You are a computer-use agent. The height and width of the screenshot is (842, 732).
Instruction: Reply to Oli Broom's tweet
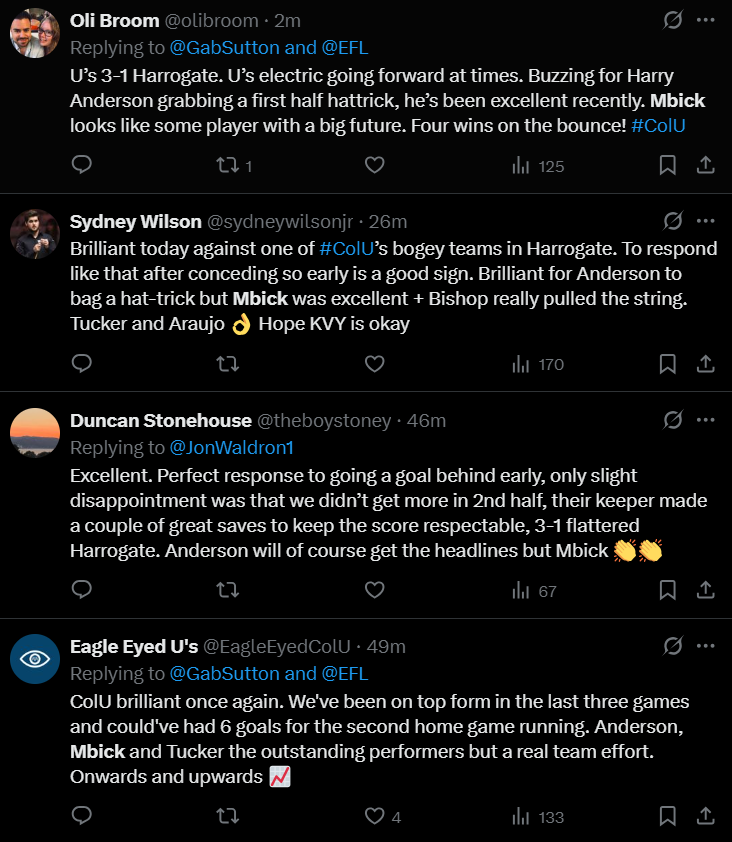point(82,165)
